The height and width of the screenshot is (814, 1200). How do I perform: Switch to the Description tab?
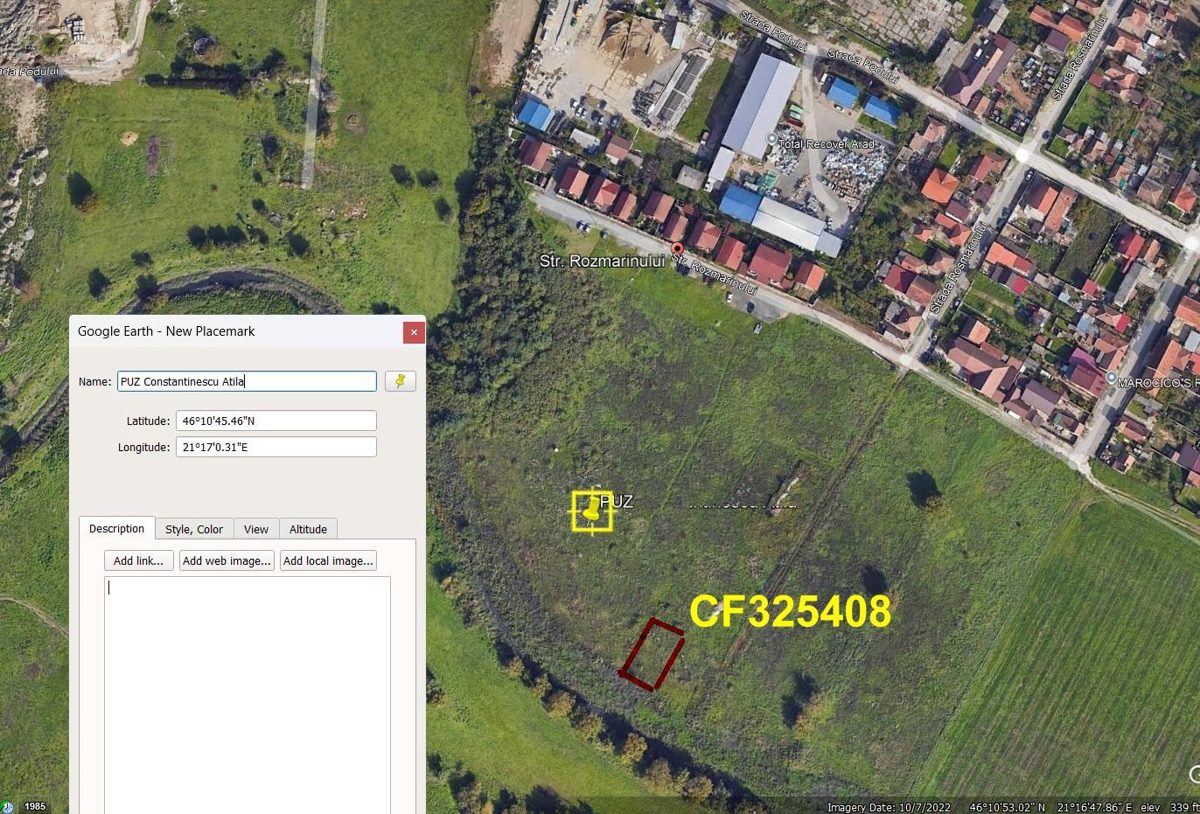(117, 529)
